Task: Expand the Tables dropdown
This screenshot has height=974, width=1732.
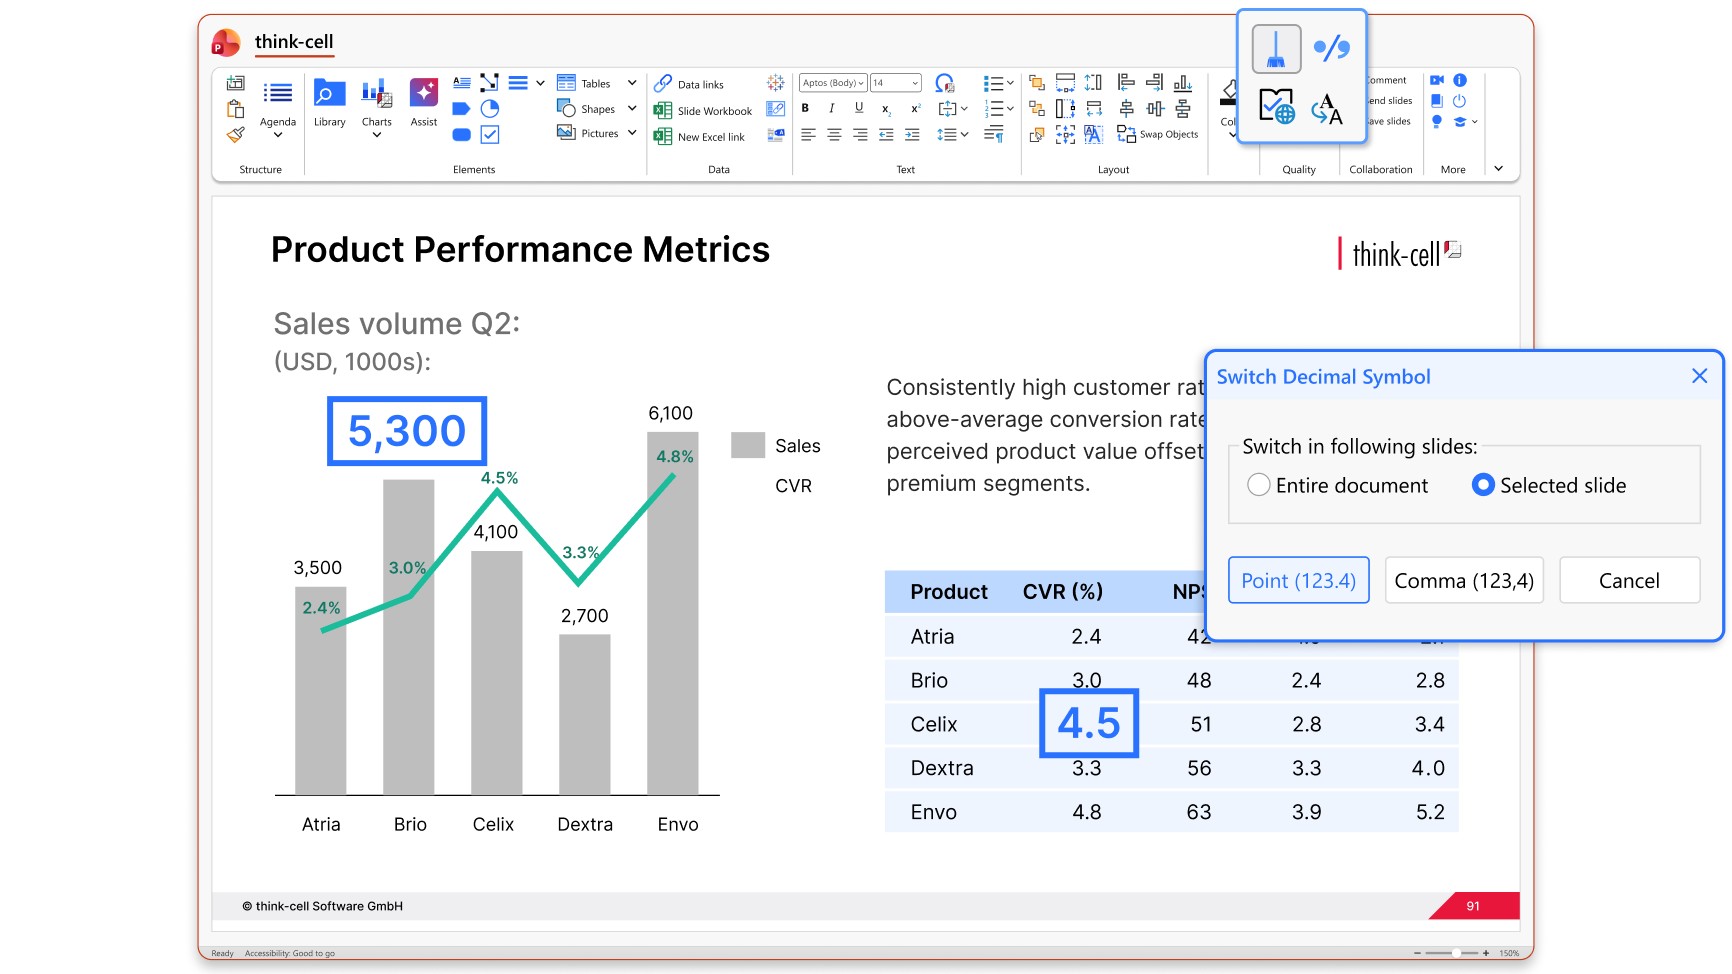Action: (x=632, y=83)
